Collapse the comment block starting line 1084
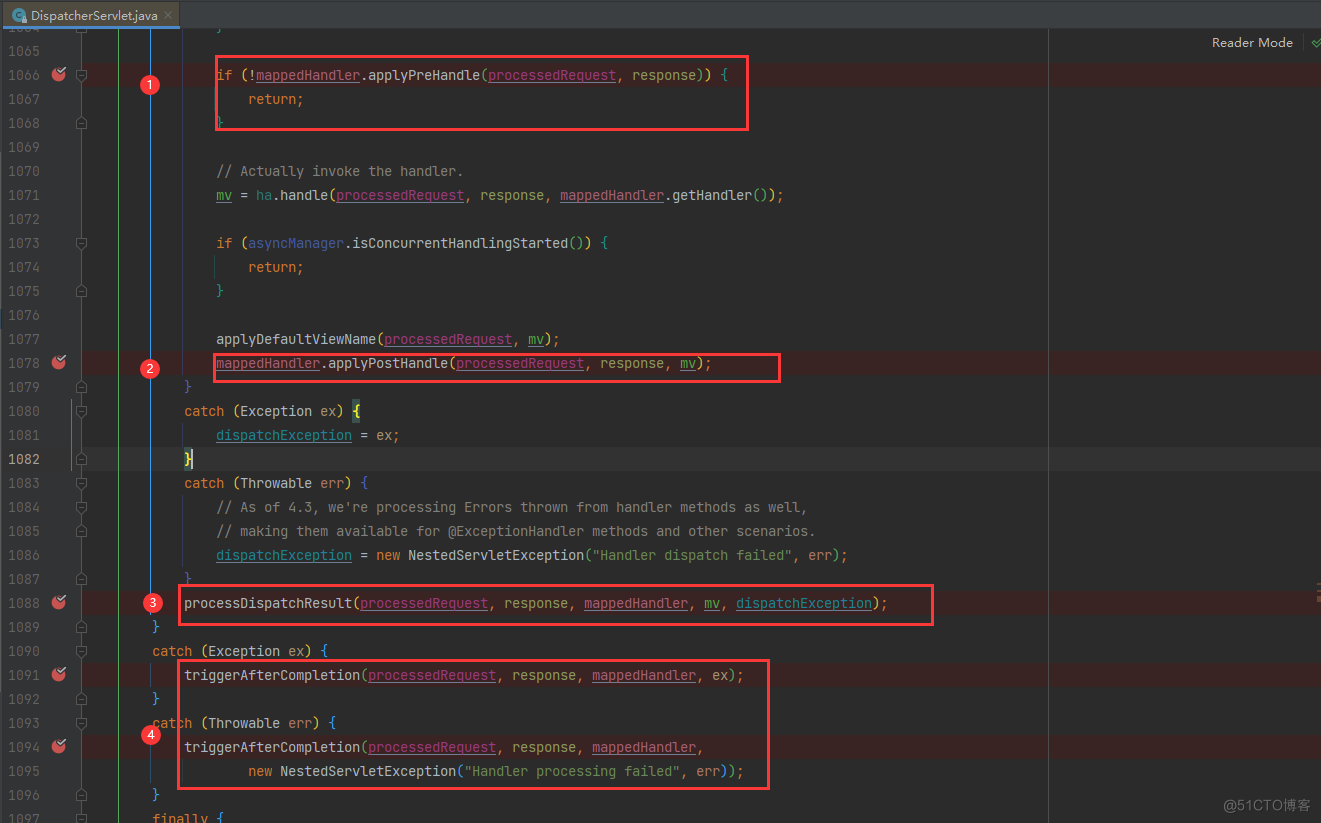Image resolution: width=1321 pixels, height=823 pixels. tap(81, 507)
